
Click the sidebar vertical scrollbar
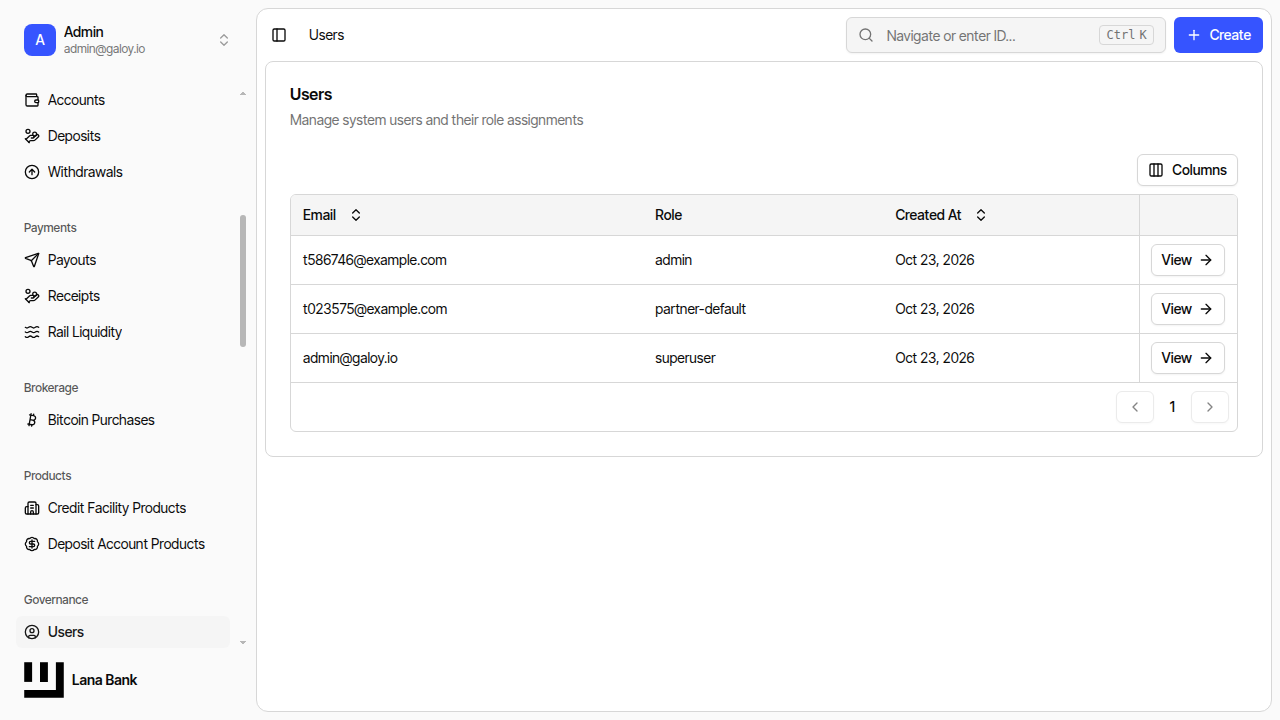pyautogui.click(x=243, y=281)
